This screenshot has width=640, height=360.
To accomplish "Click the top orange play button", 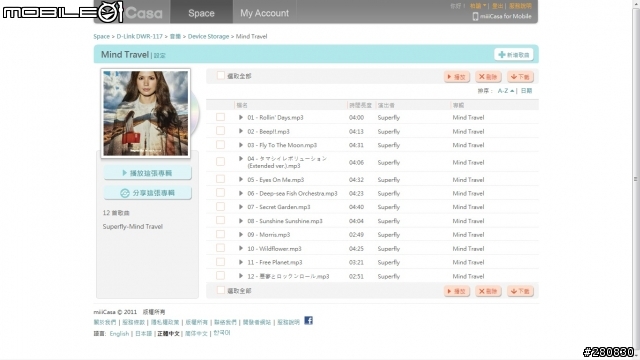I will (x=457, y=77).
